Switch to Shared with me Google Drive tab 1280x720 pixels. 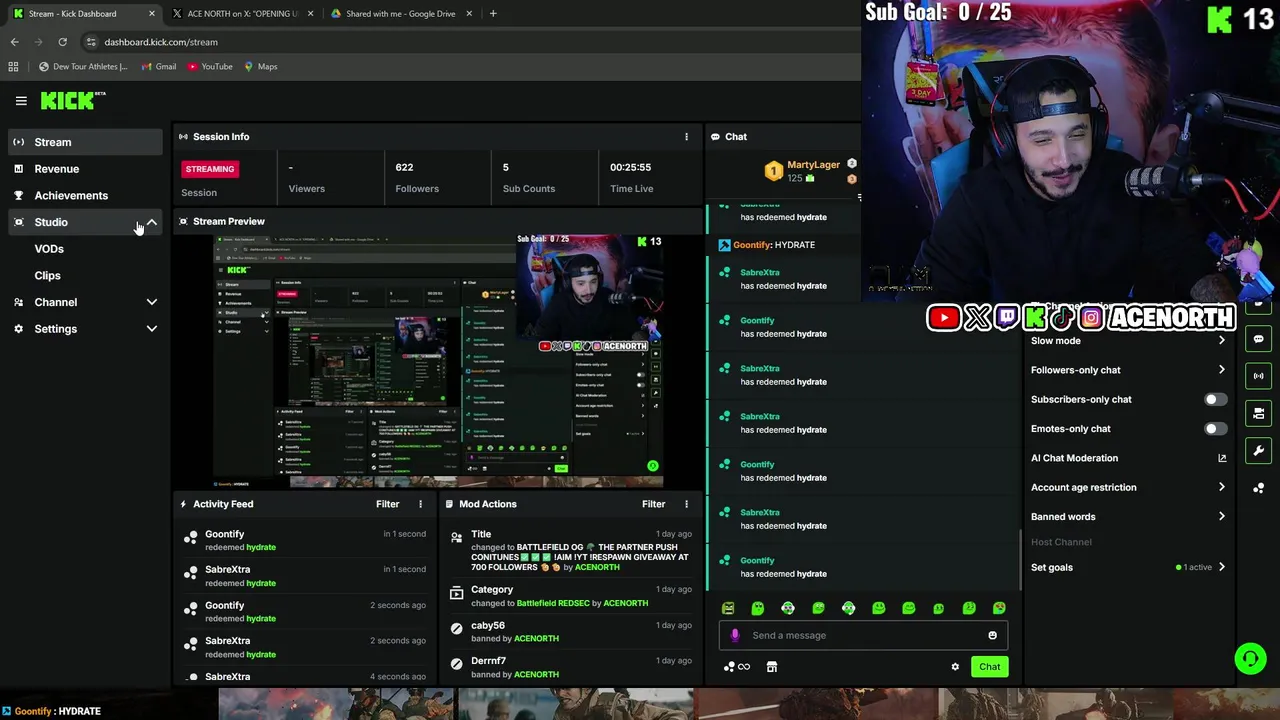point(400,14)
